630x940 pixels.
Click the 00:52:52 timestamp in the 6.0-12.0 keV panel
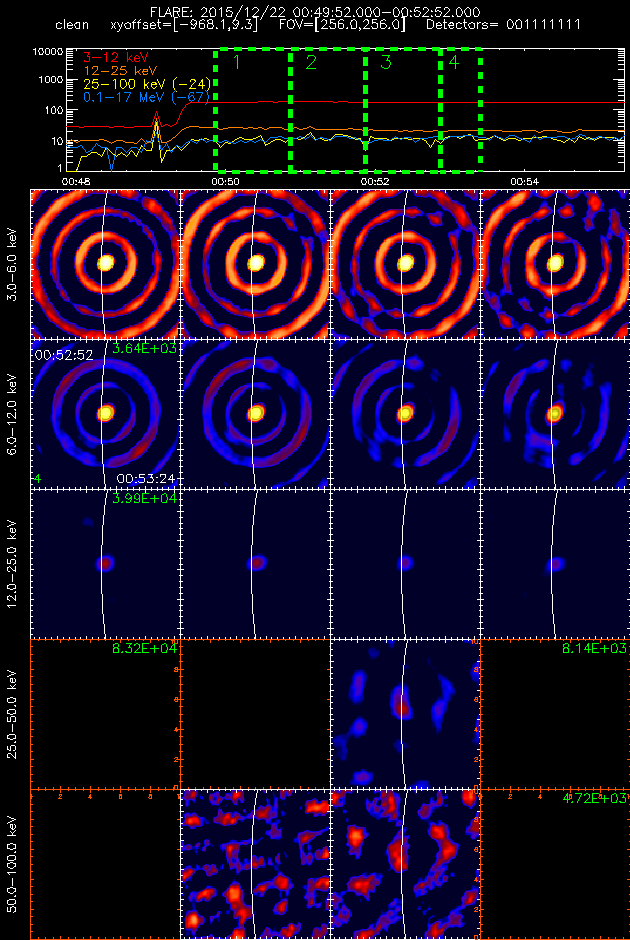pos(64,355)
